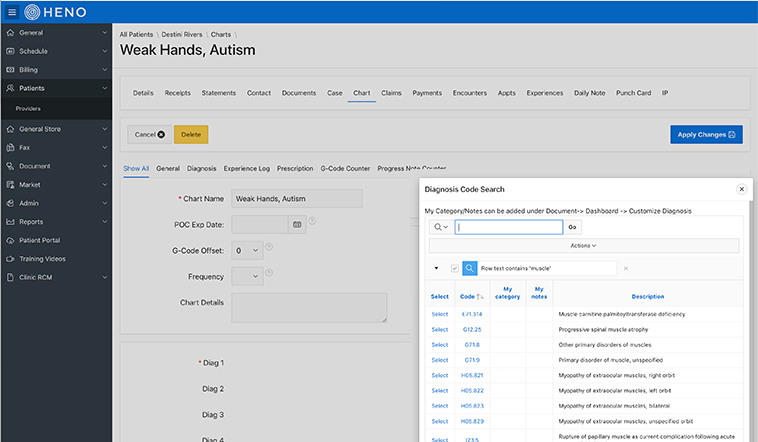Click the Training Videos icon

[x=10, y=259]
